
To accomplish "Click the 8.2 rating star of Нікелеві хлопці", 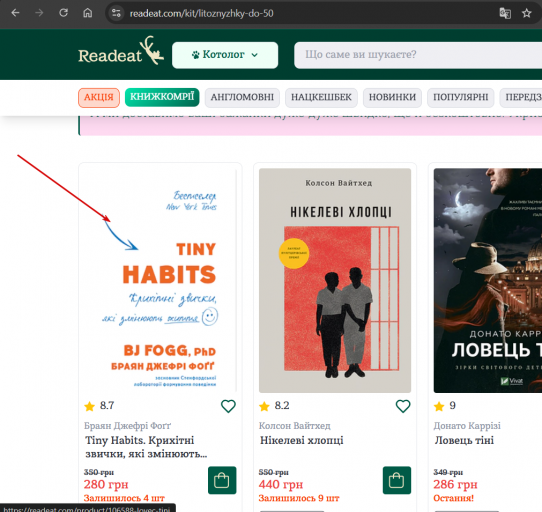I will [x=264, y=406].
